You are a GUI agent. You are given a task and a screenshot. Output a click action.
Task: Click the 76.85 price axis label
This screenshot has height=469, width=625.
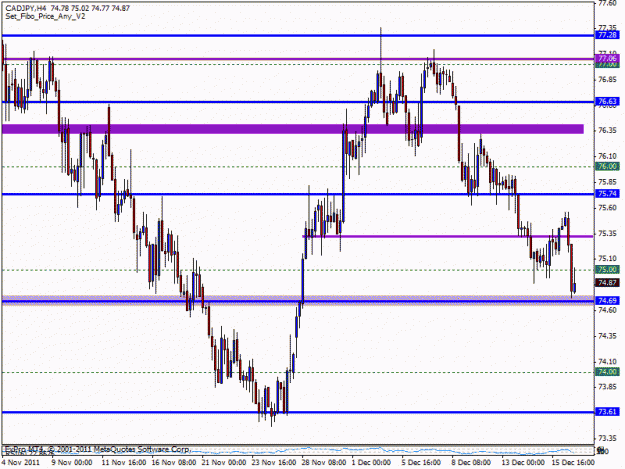click(x=607, y=80)
